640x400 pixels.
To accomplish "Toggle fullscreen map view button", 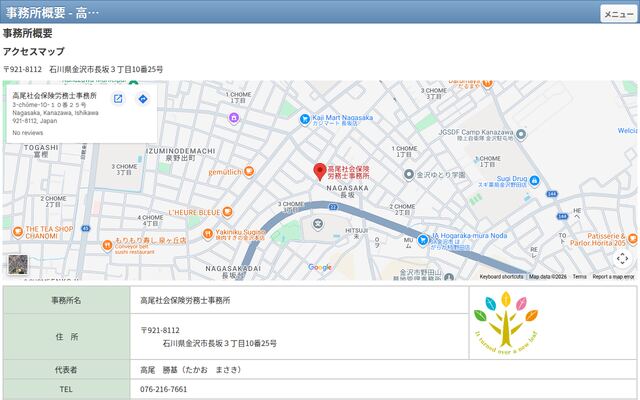I will pyautogui.click(x=622, y=258).
